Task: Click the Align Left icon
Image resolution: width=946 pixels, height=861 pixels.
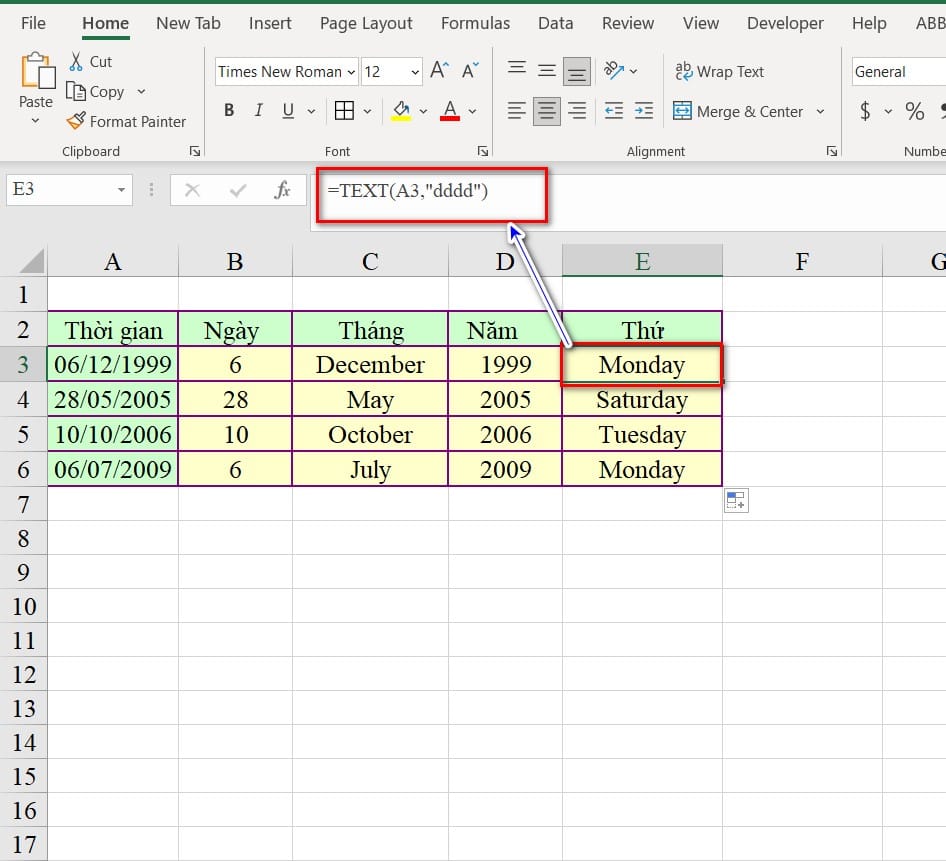Action: 516,111
